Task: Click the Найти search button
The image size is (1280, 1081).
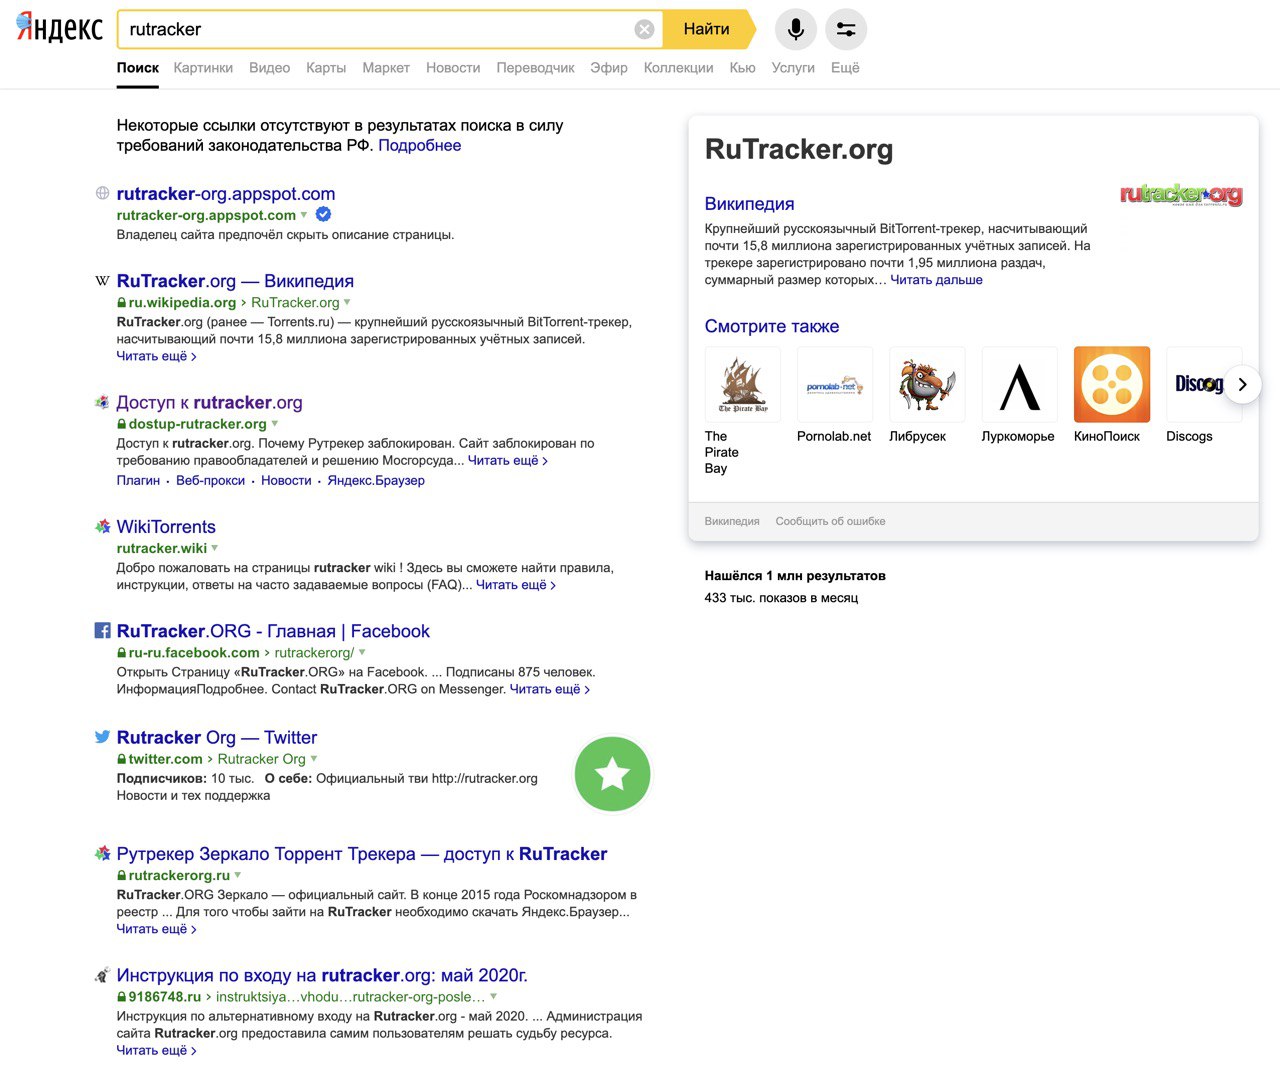Action: point(708,29)
